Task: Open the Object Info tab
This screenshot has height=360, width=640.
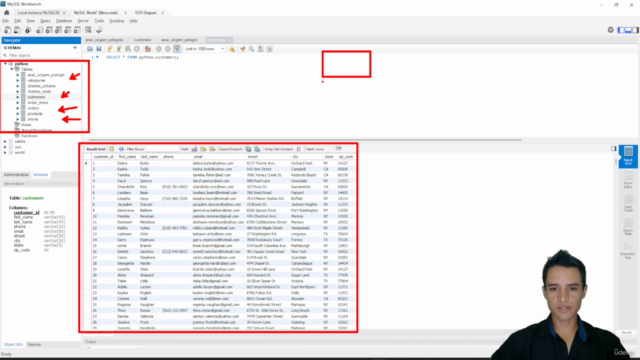Action: point(13,344)
